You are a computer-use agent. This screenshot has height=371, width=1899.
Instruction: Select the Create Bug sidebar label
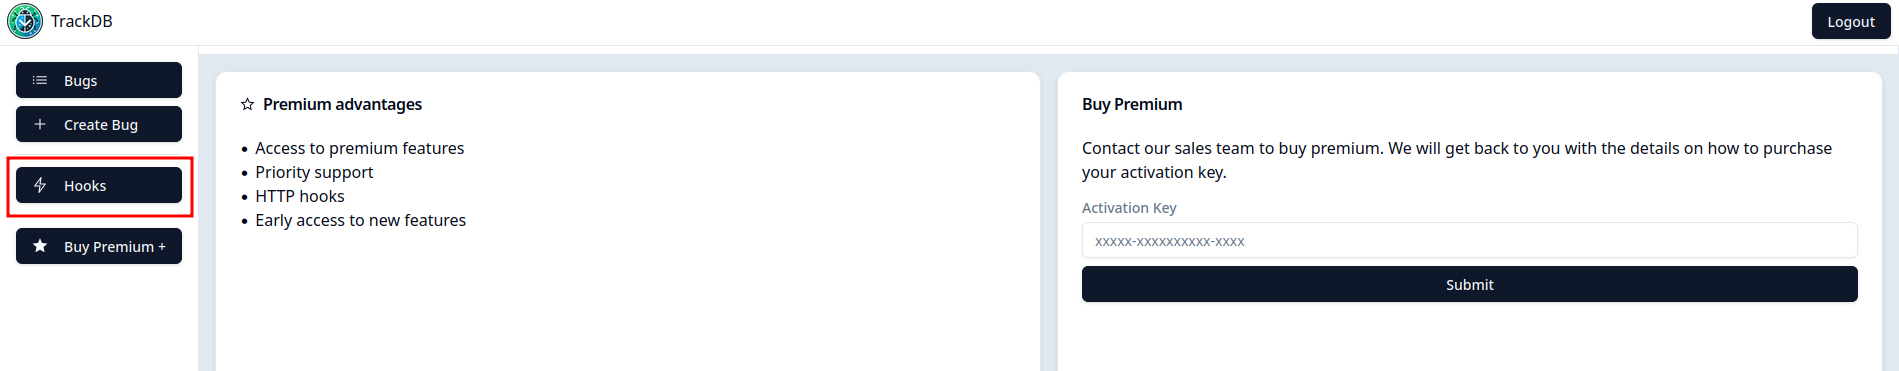[x=101, y=125]
